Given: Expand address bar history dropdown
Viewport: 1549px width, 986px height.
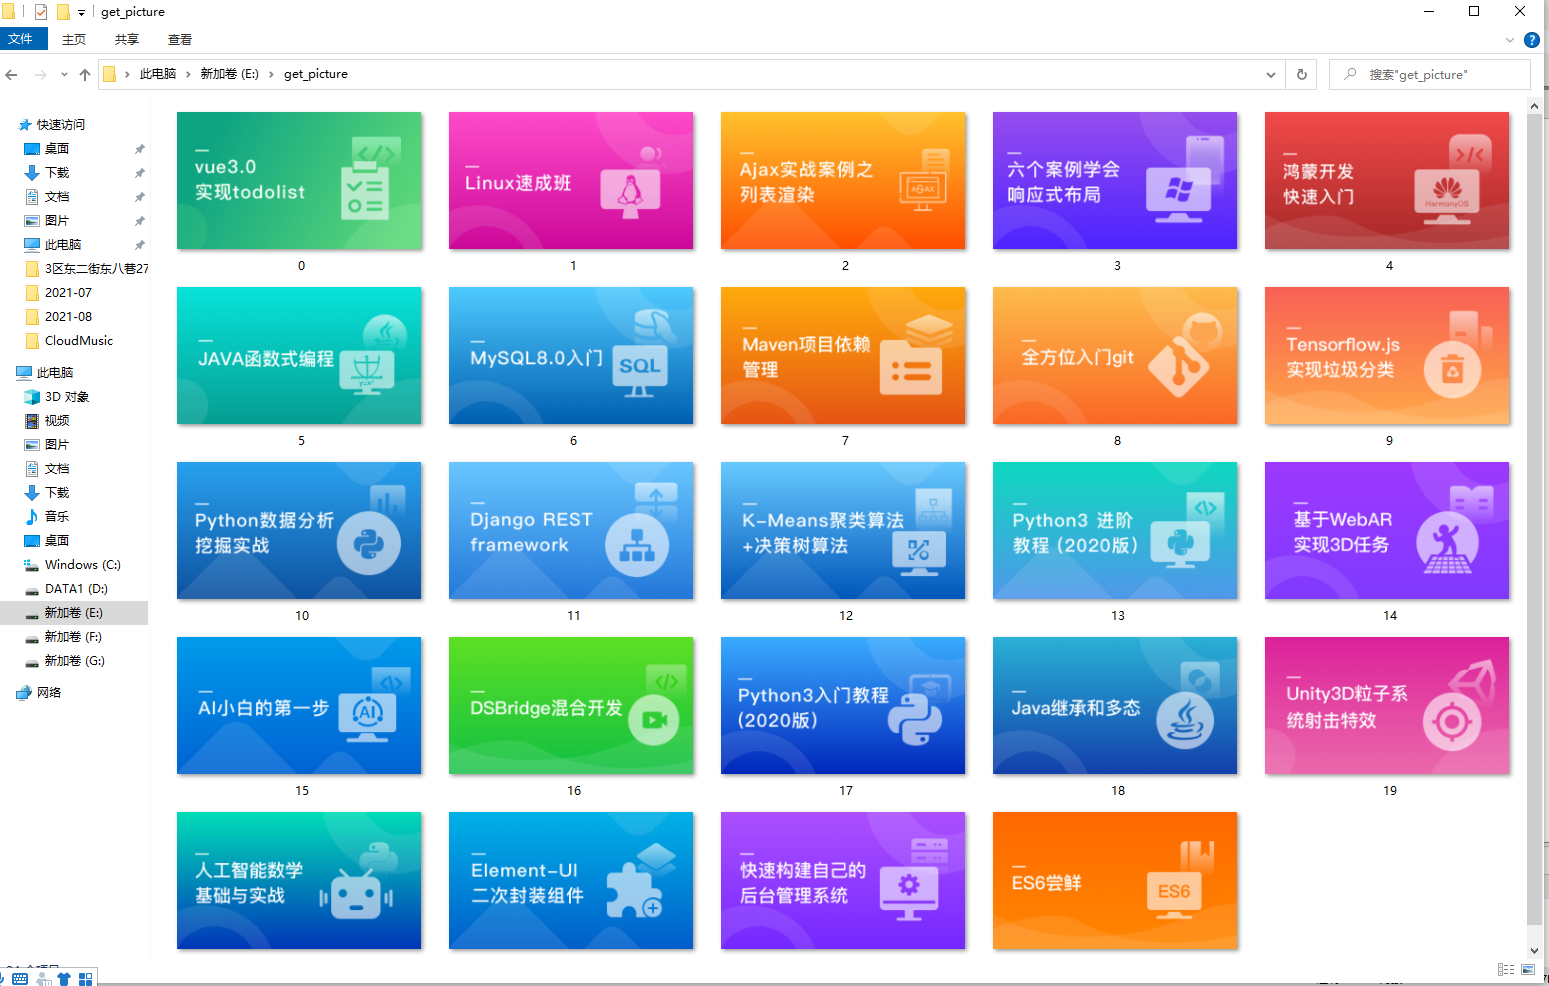Looking at the screenshot, I should [1271, 74].
